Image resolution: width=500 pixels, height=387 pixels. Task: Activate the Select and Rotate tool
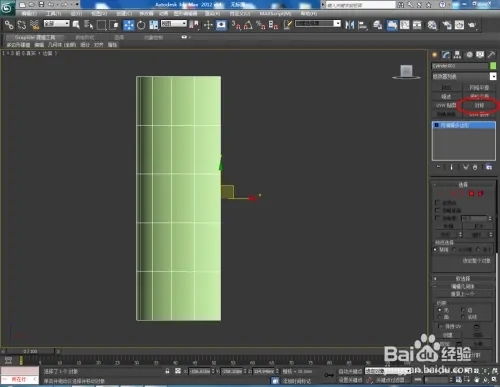click(x=141, y=25)
